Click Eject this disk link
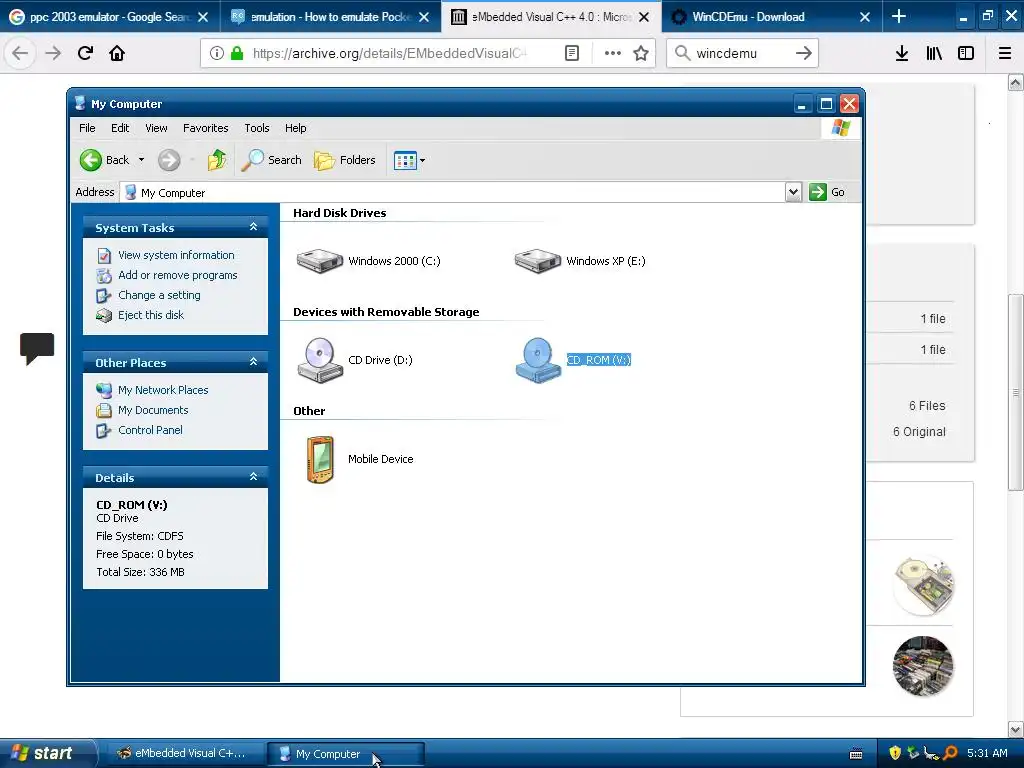The width and height of the screenshot is (1024, 768). click(151, 315)
